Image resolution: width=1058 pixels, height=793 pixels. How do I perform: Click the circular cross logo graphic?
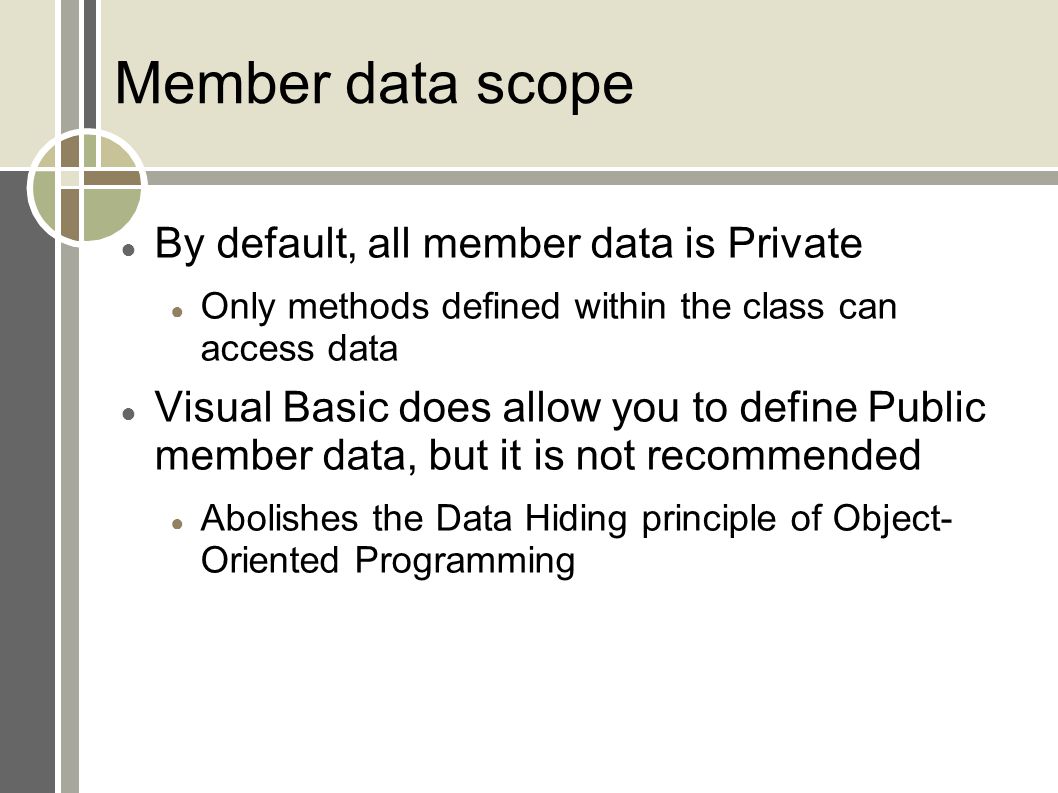(x=87, y=187)
